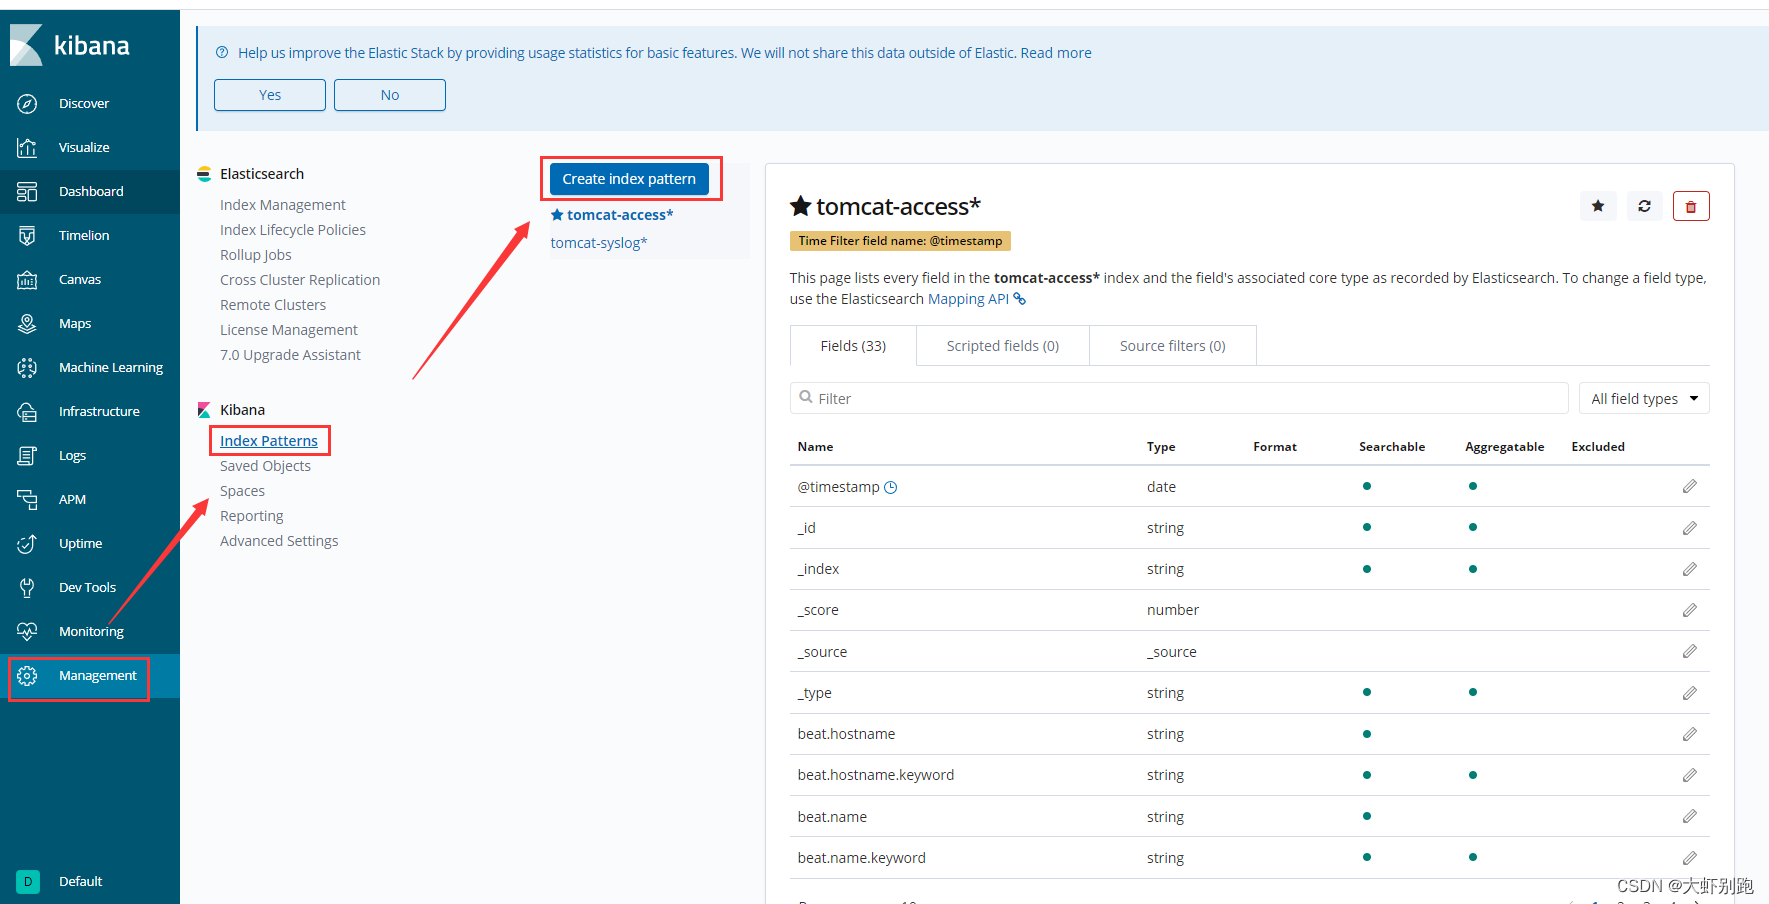Edit the _type field pencil
Screen dimensions: 1769x904
pos(1689,693)
